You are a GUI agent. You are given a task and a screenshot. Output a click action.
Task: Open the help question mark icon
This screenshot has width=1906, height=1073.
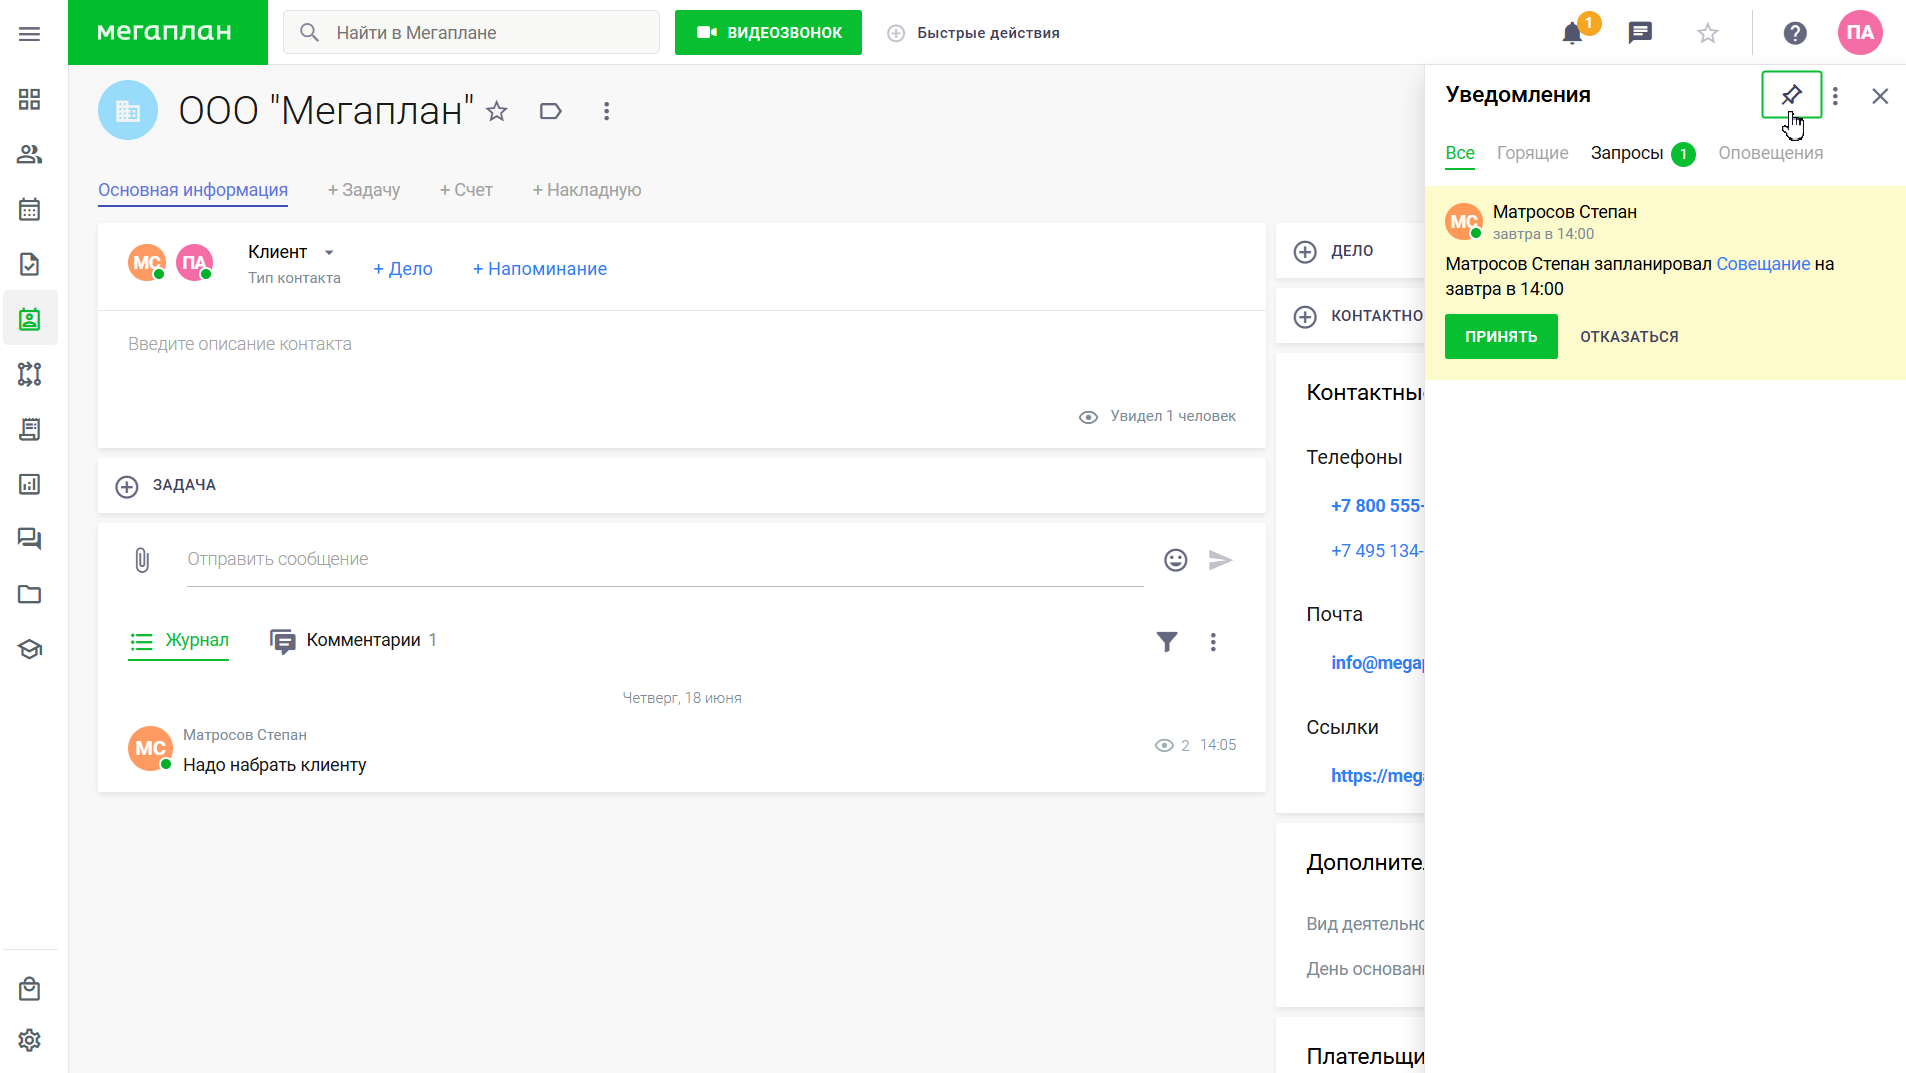pyautogui.click(x=1795, y=33)
